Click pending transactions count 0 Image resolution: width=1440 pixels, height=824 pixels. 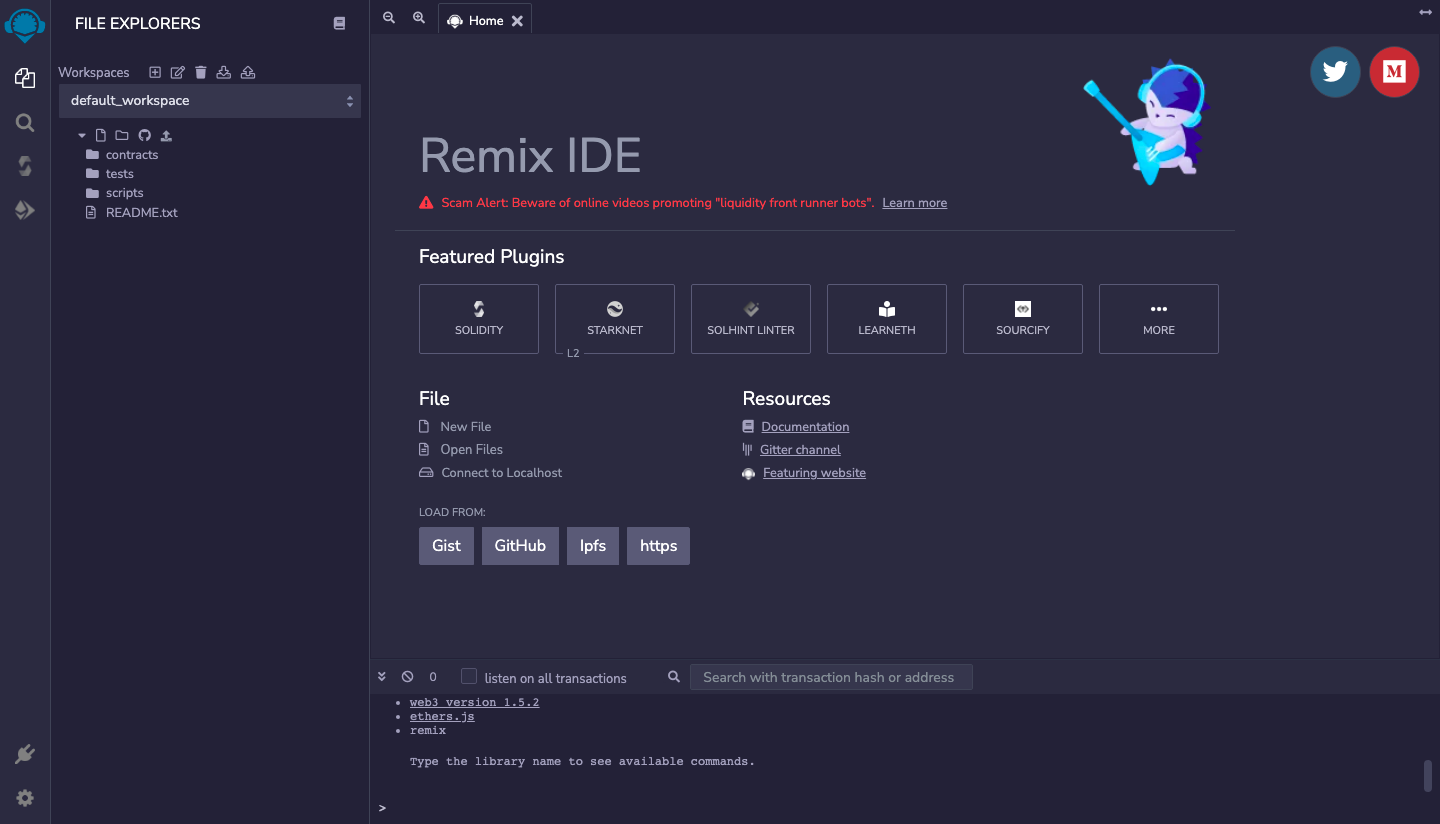433,677
